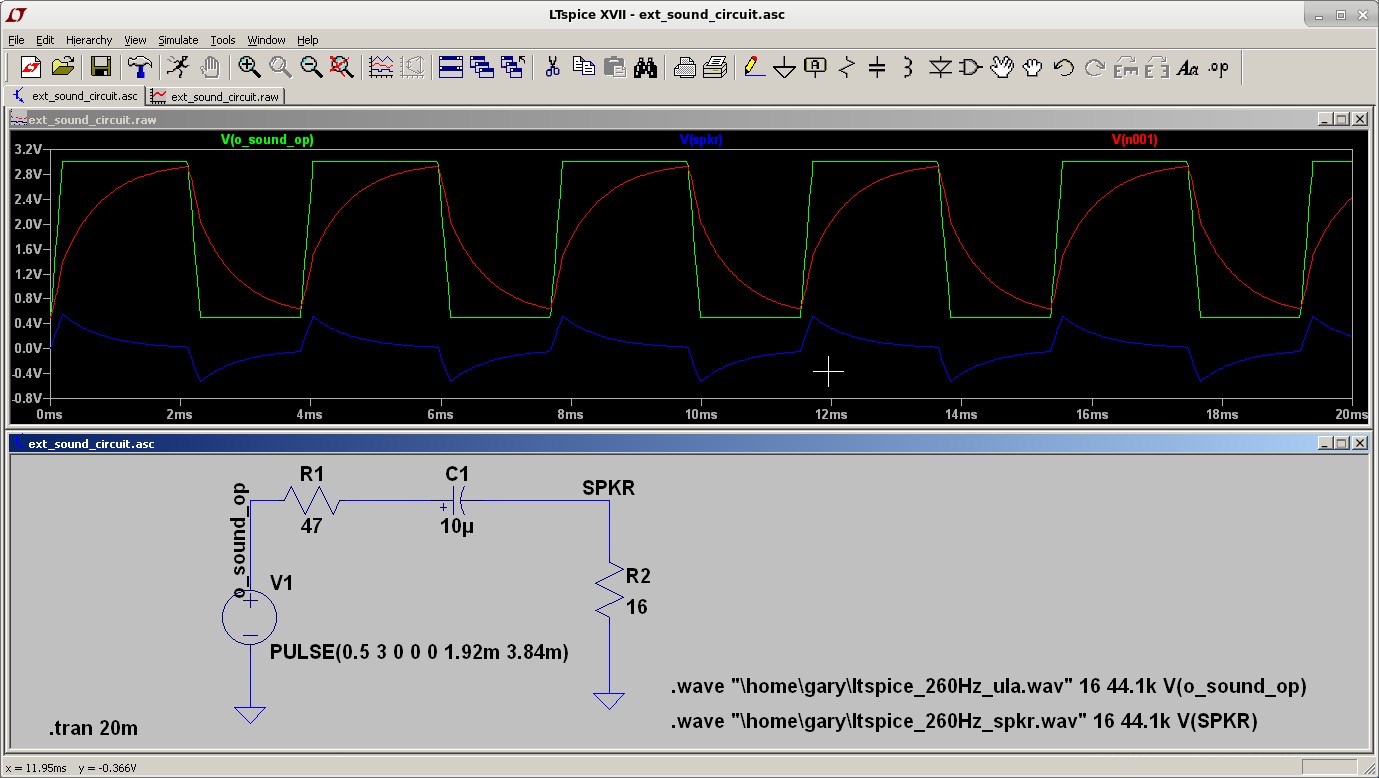Image resolution: width=1379 pixels, height=778 pixels.
Task: Select the Copy tool icon
Action: click(583, 67)
